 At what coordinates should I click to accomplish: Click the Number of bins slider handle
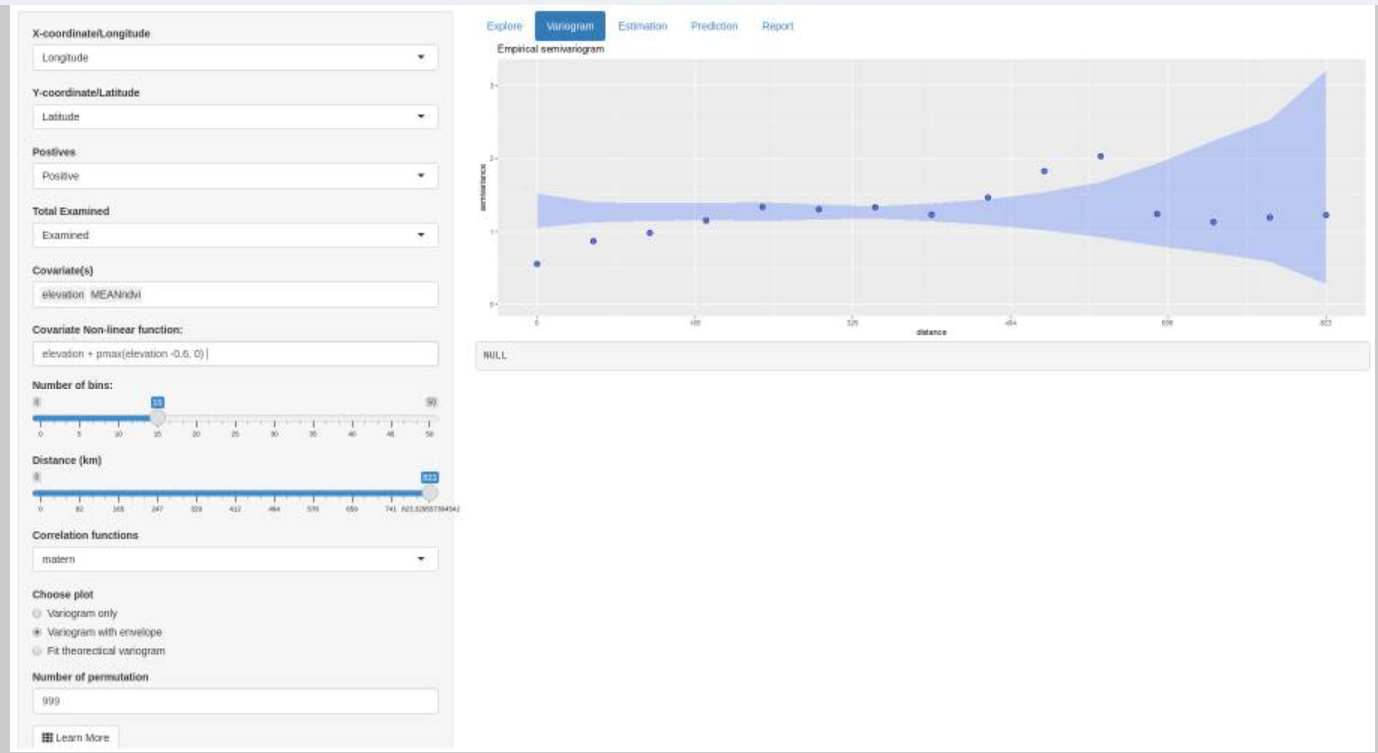point(157,418)
